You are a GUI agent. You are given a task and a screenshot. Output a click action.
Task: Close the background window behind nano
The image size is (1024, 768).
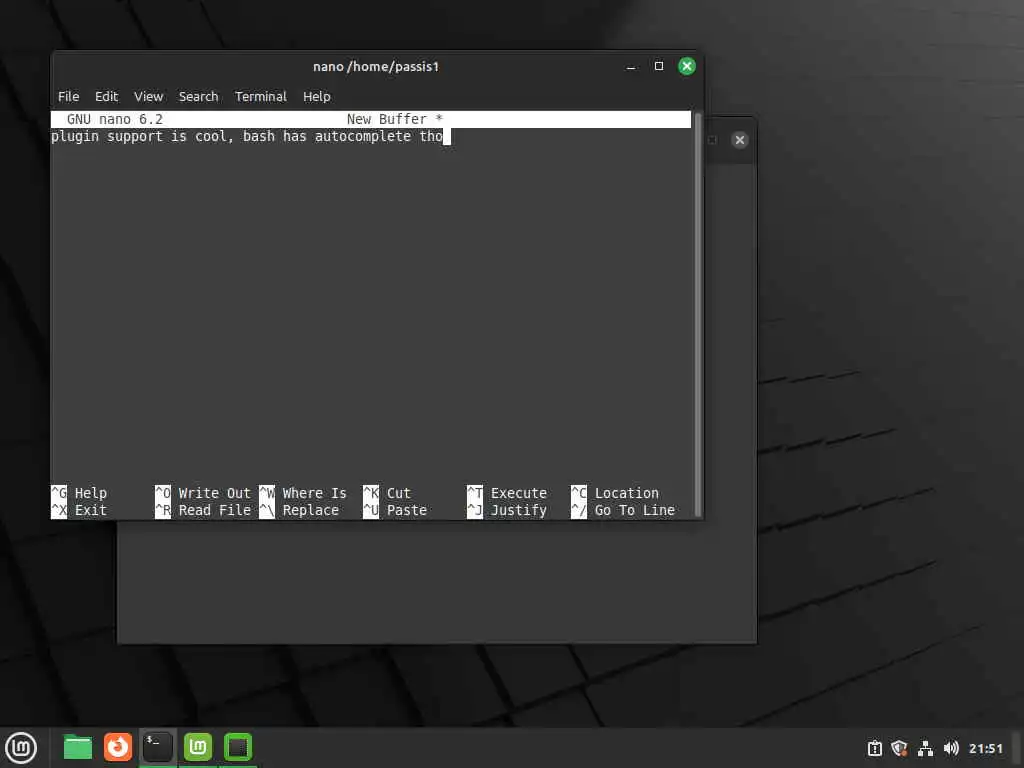point(740,140)
